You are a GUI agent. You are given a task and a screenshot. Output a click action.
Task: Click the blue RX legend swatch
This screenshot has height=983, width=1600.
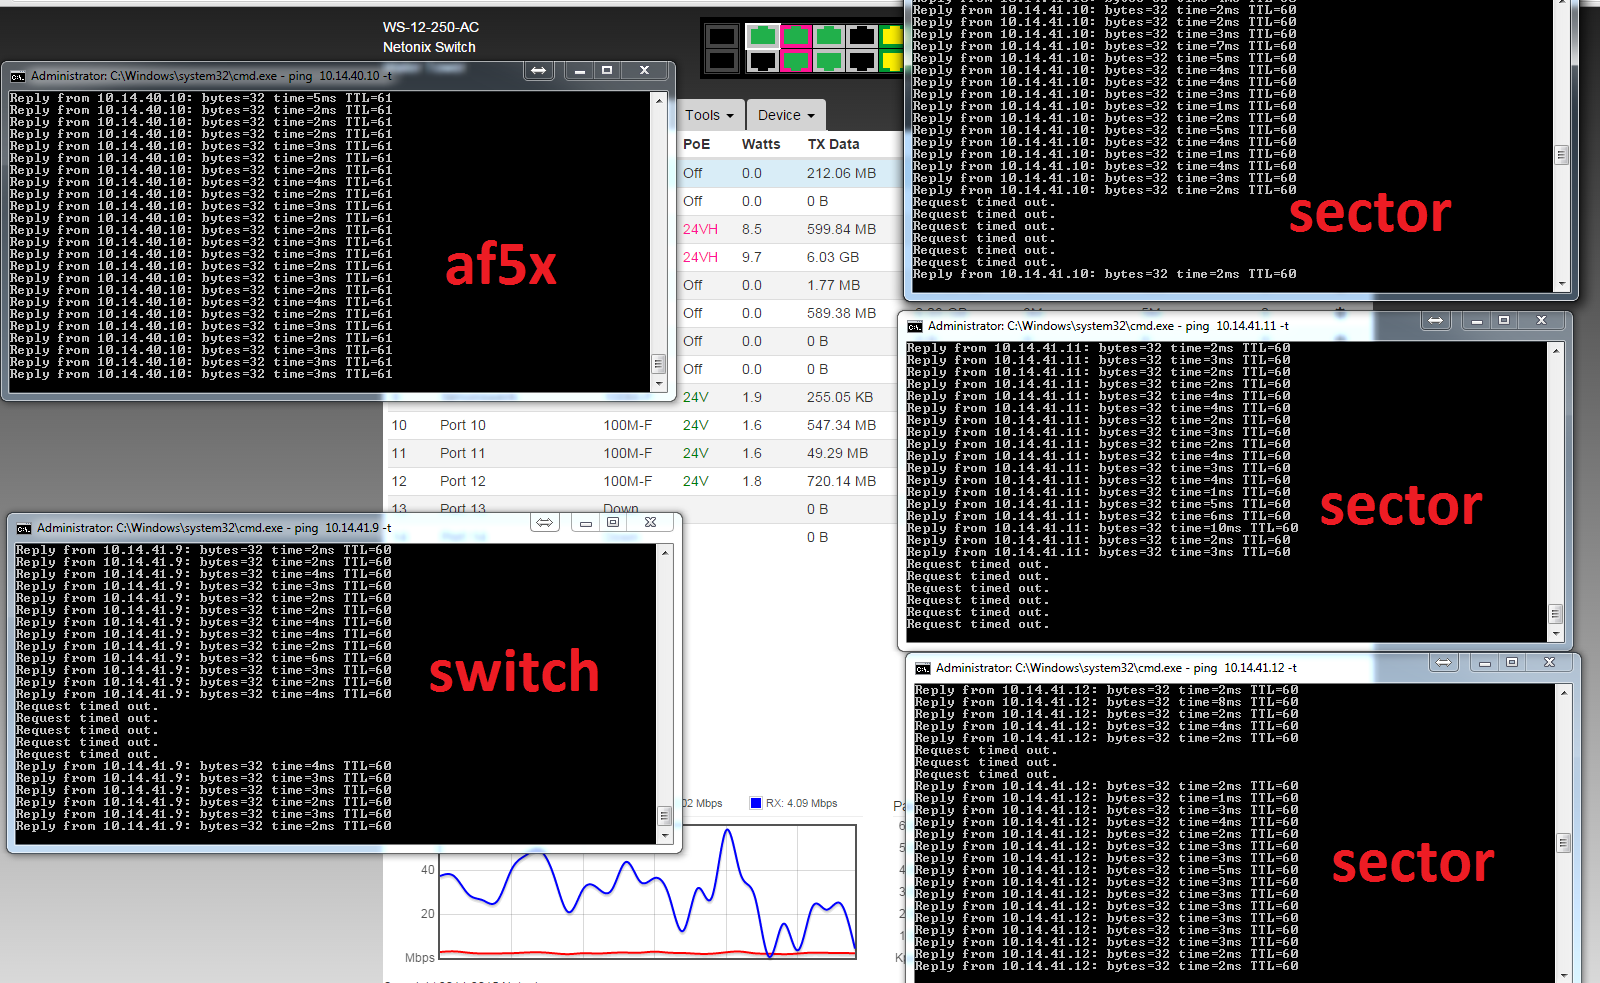click(756, 803)
